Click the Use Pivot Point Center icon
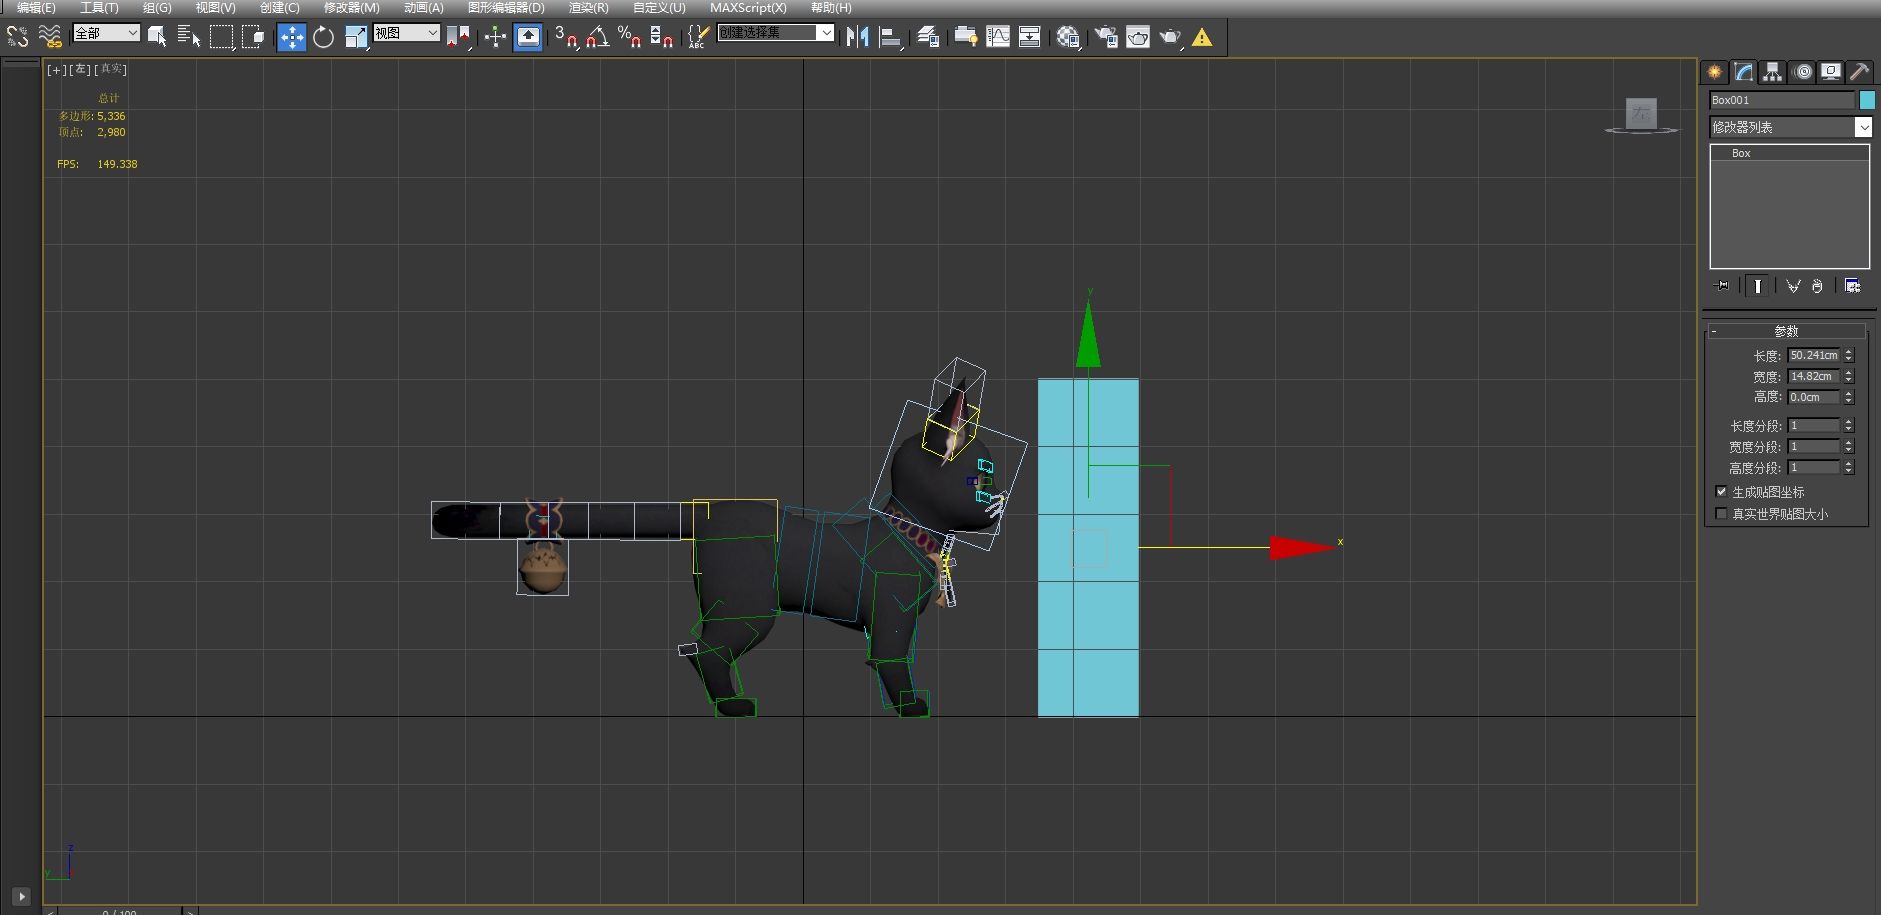1881x915 pixels. click(458, 37)
